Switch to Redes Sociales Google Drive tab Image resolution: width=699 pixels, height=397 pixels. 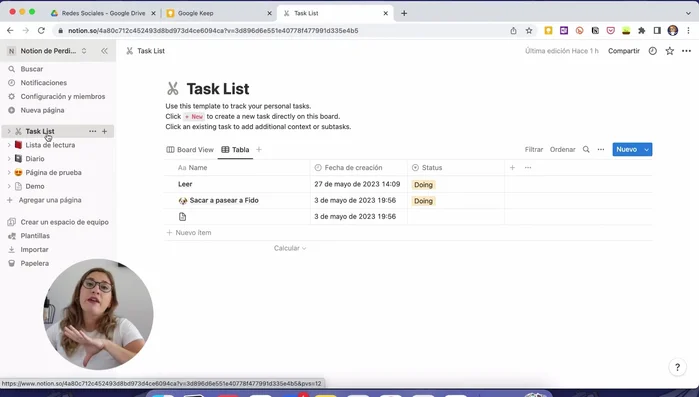[103, 13]
